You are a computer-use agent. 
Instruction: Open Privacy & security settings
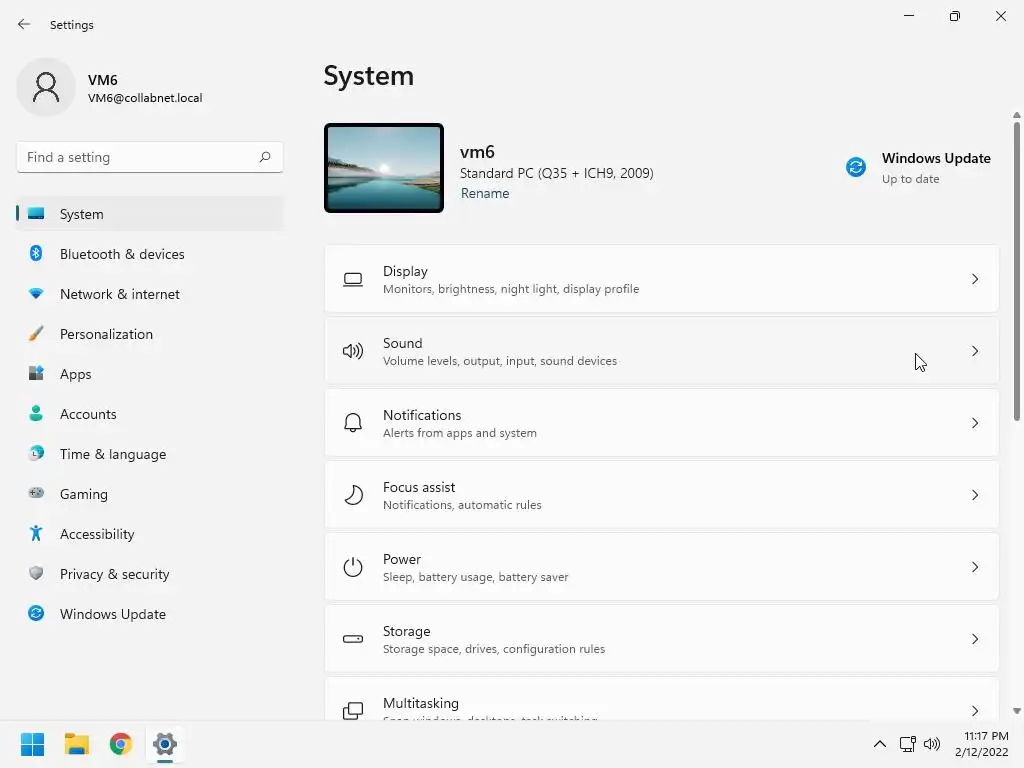(150, 573)
